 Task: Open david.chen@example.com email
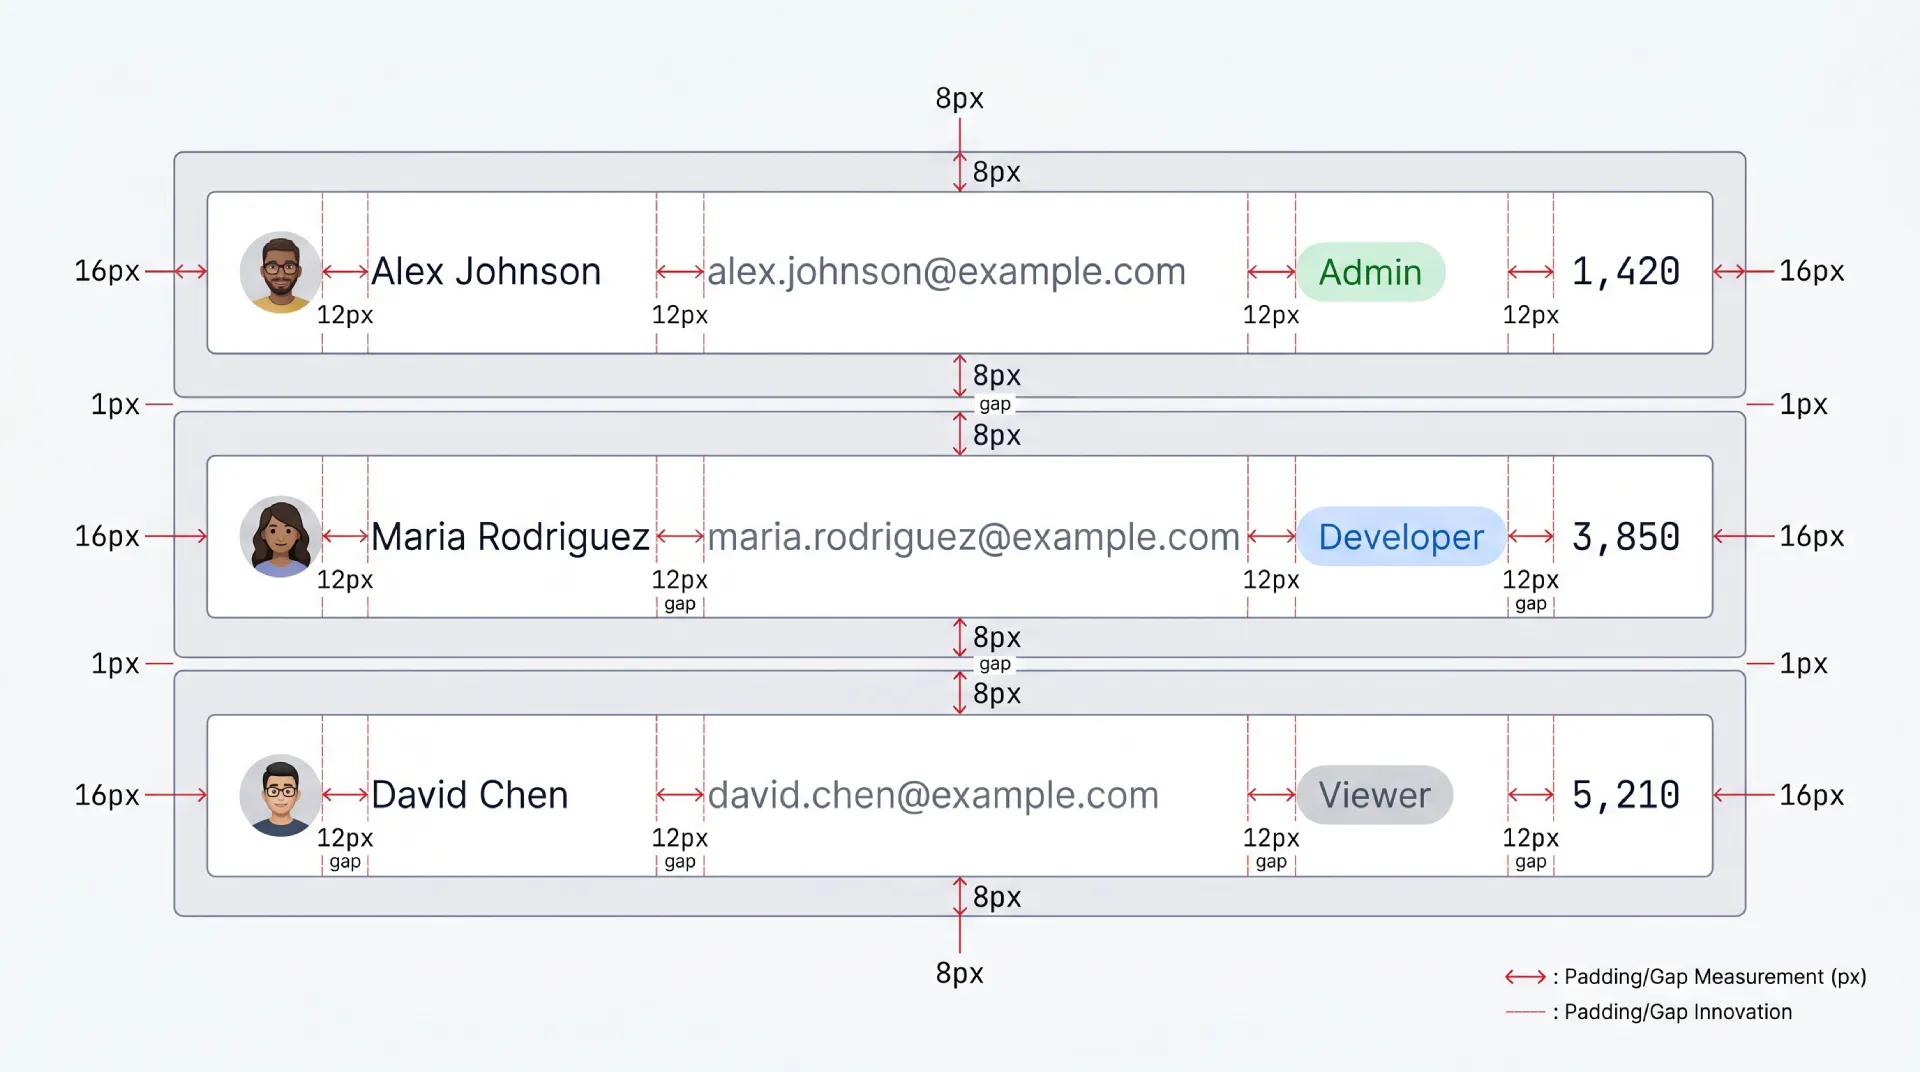(933, 795)
